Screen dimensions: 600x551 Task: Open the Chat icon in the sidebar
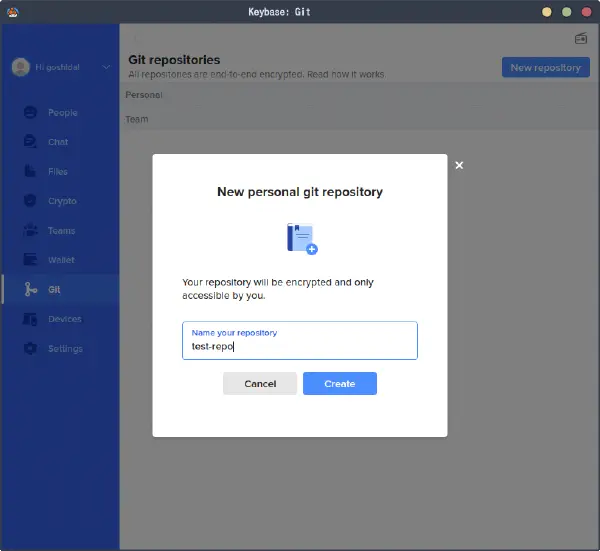[x=30, y=142]
